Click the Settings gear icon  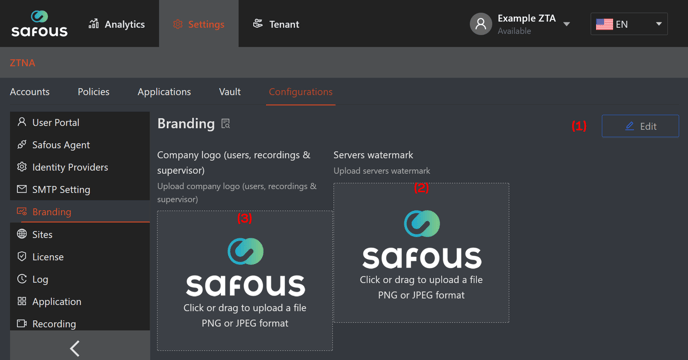[x=178, y=24]
